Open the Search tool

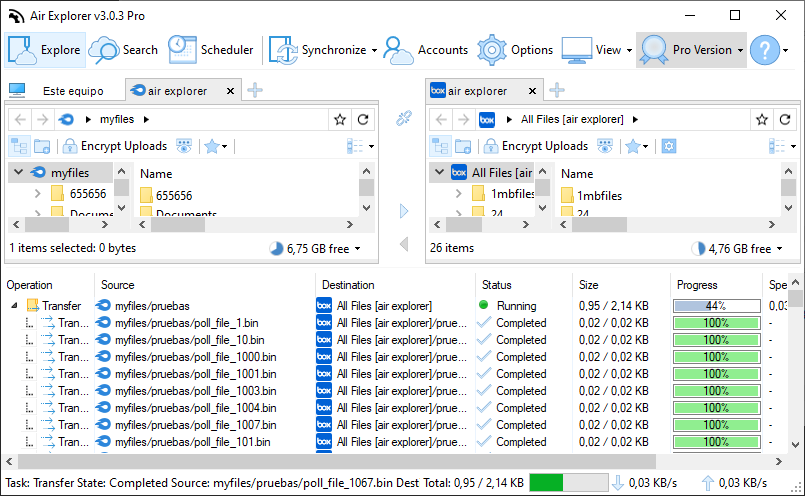123,50
